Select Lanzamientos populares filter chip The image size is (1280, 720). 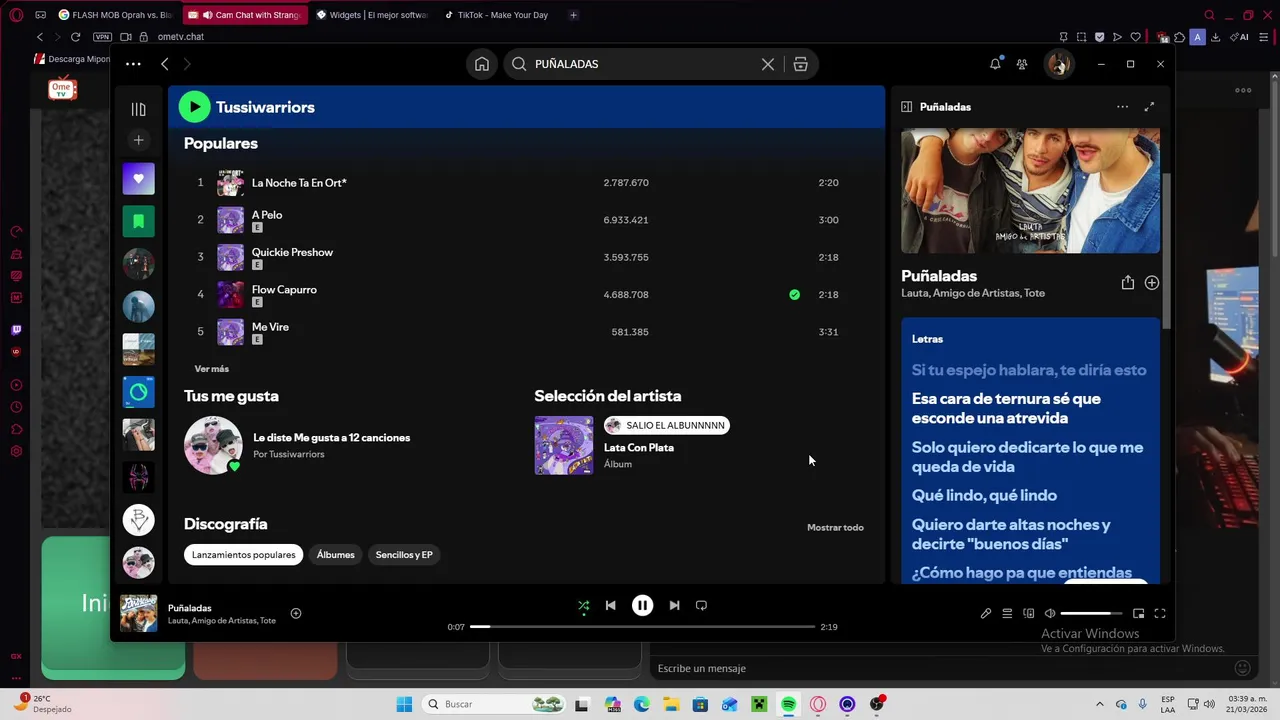click(x=244, y=555)
